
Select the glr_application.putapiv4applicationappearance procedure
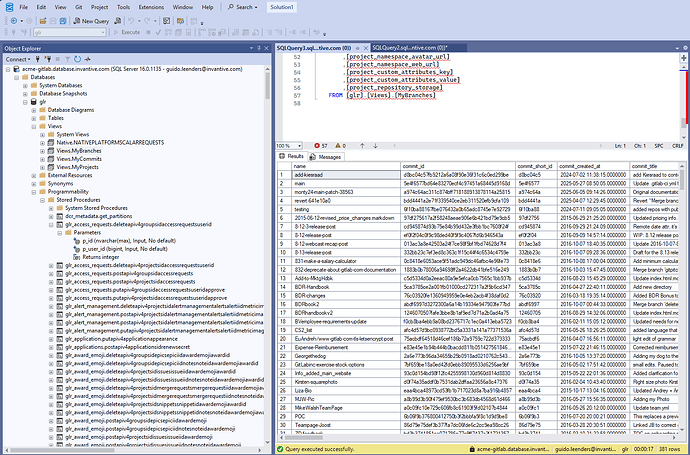[x=121, y=339]
